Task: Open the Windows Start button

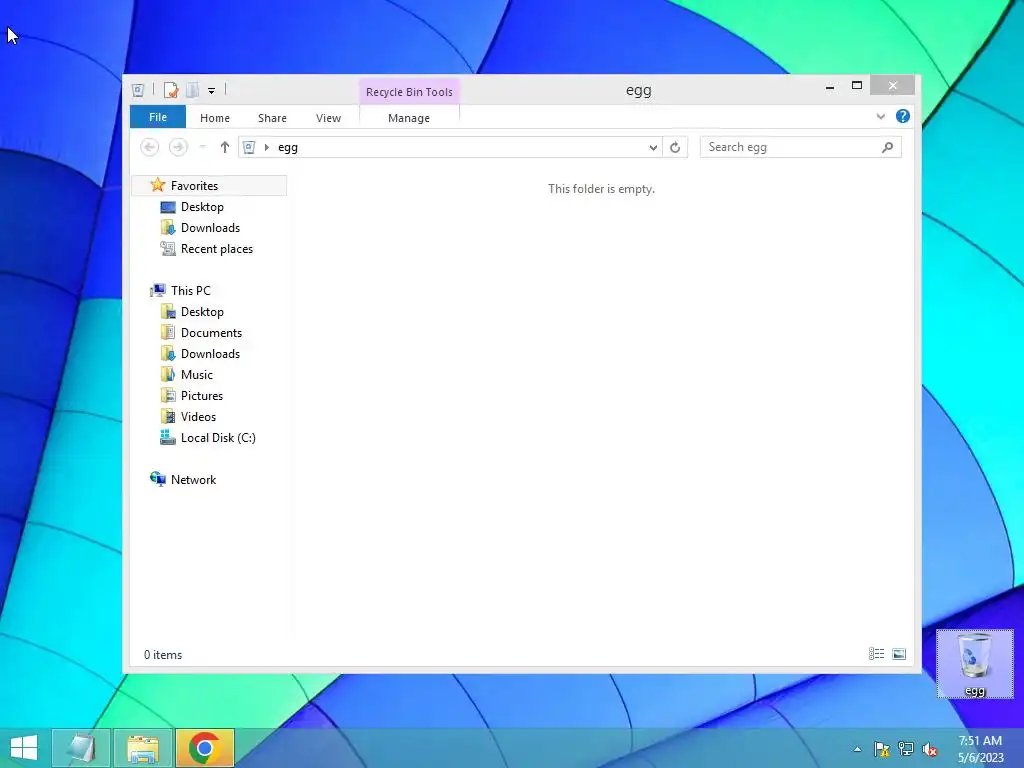Action: click(24, 748)
